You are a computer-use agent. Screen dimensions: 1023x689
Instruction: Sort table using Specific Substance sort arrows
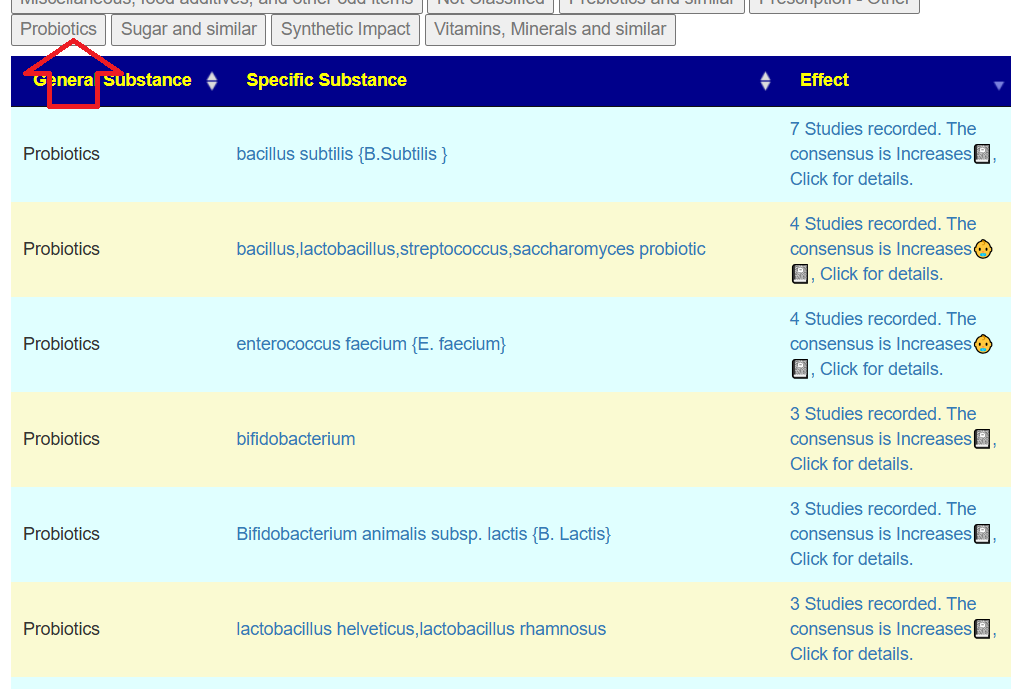tap(765, 81)
